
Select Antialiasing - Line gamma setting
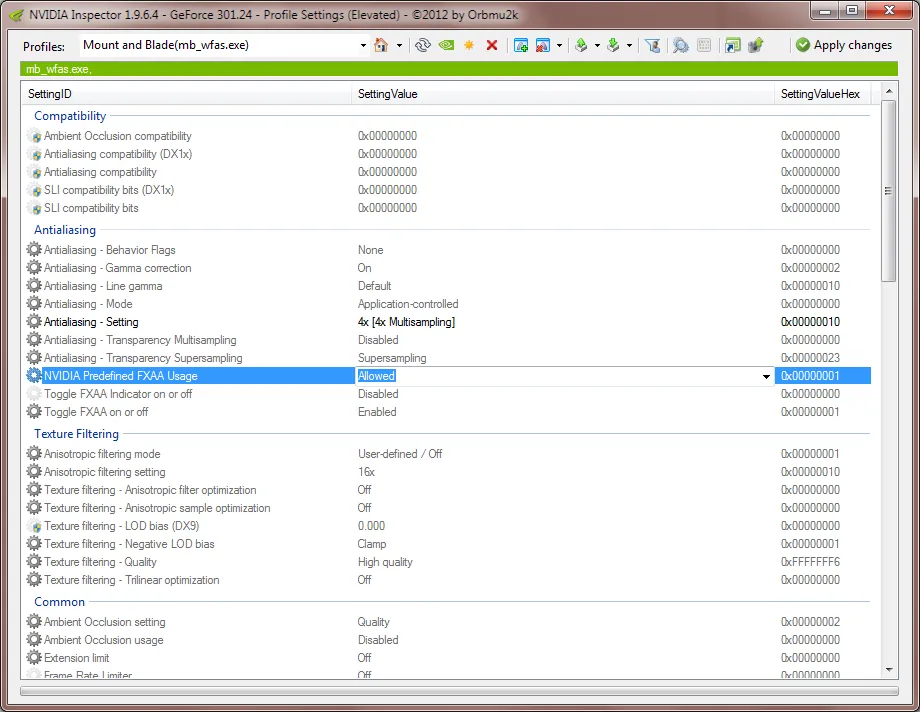click(x=448, y=286)
